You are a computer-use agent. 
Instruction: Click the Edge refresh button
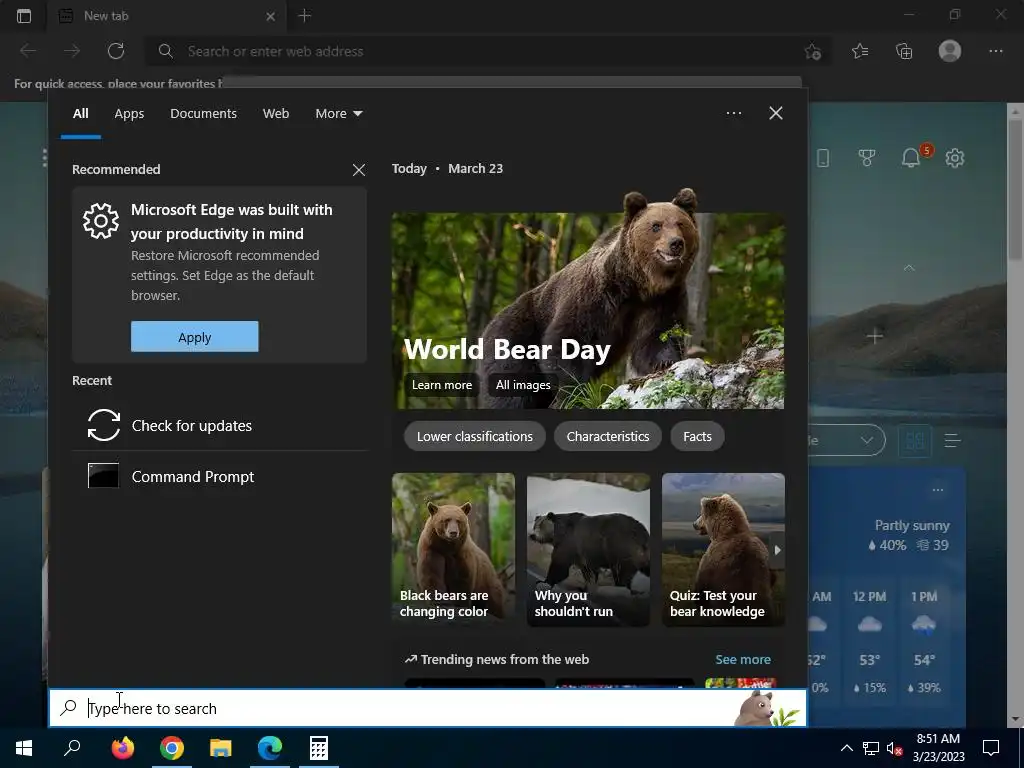pyautogui.click(x=116, y=51)
